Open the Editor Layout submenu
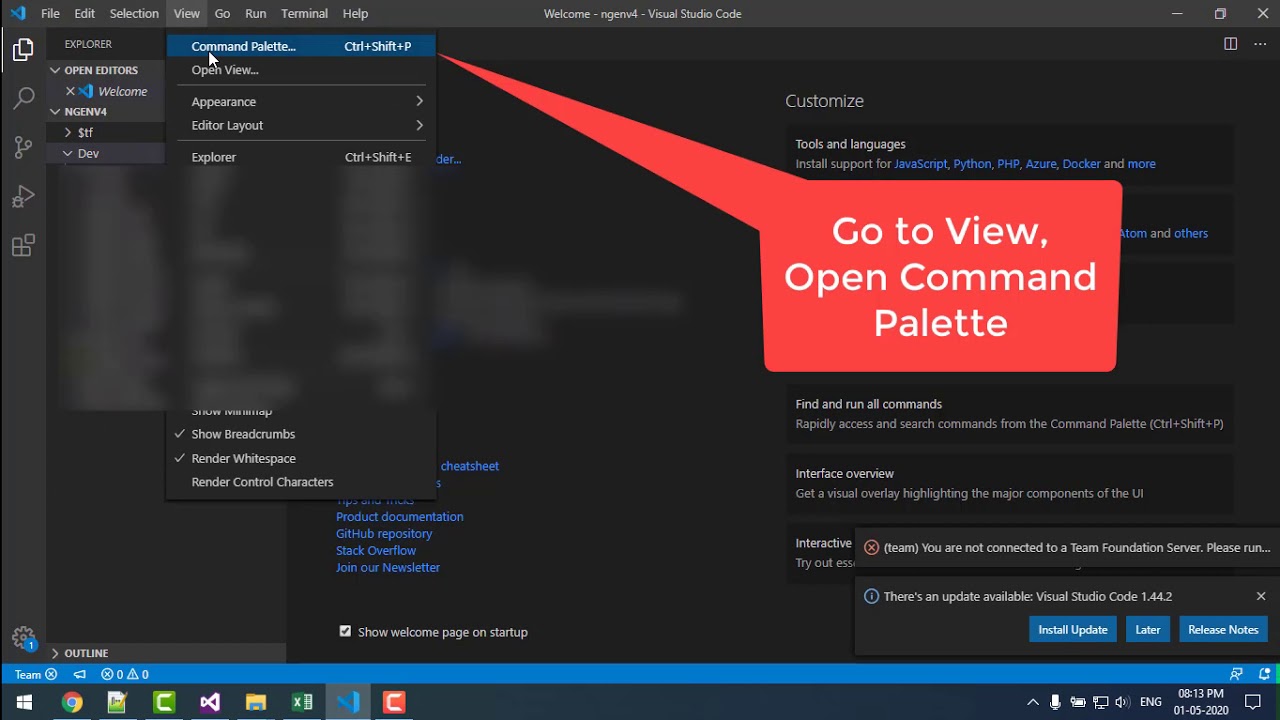 click(x=302, y=125)
